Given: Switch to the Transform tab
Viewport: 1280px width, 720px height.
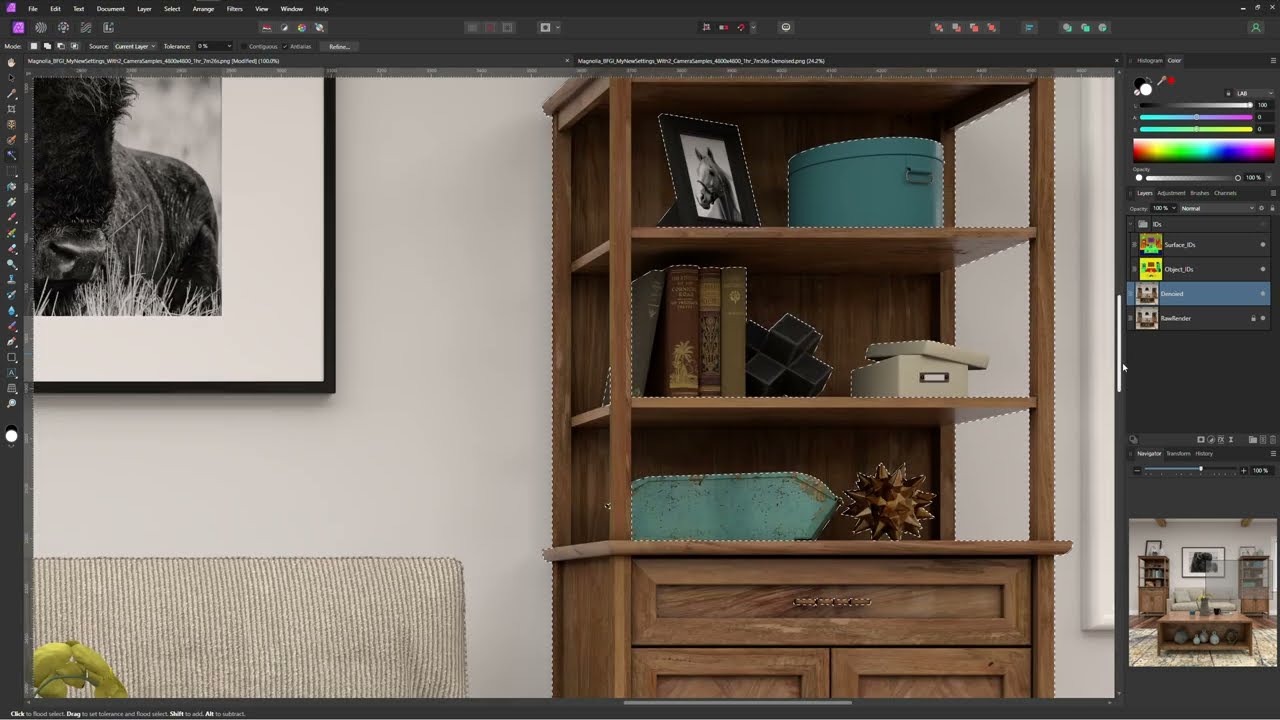Looking at the screenshot, I should 1178,454.
